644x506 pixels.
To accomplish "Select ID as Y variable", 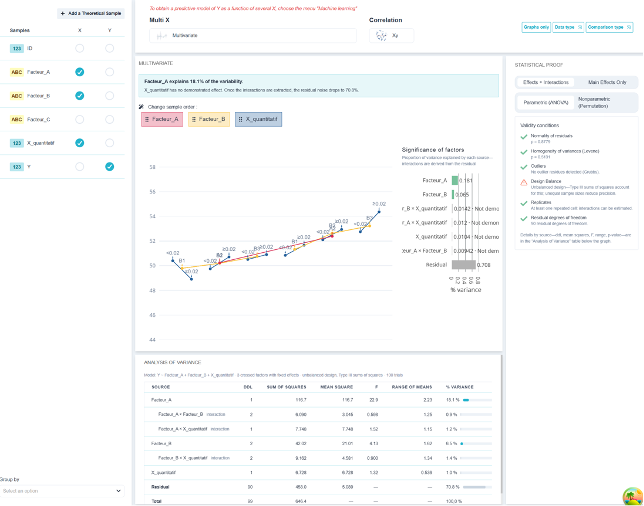I will click(x=109, y=48).
